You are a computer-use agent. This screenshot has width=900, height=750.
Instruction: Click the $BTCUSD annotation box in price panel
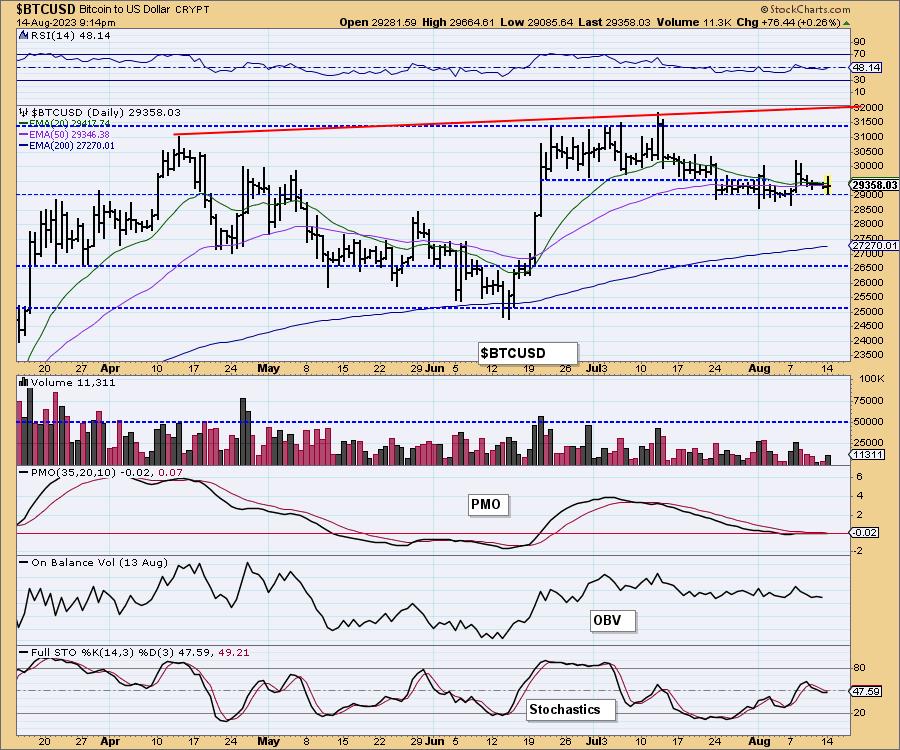(527, 353)
